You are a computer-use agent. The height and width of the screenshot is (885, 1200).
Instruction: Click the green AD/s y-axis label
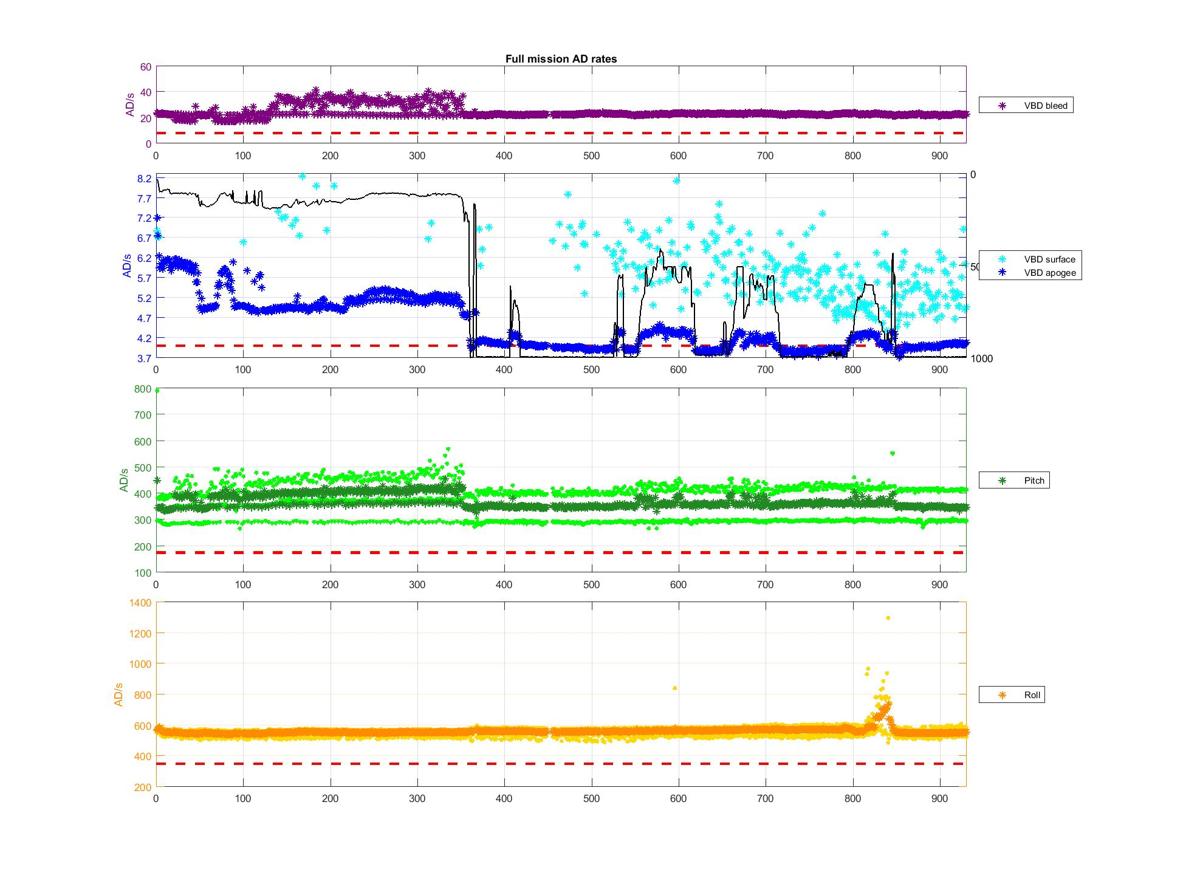pos(125,480)
